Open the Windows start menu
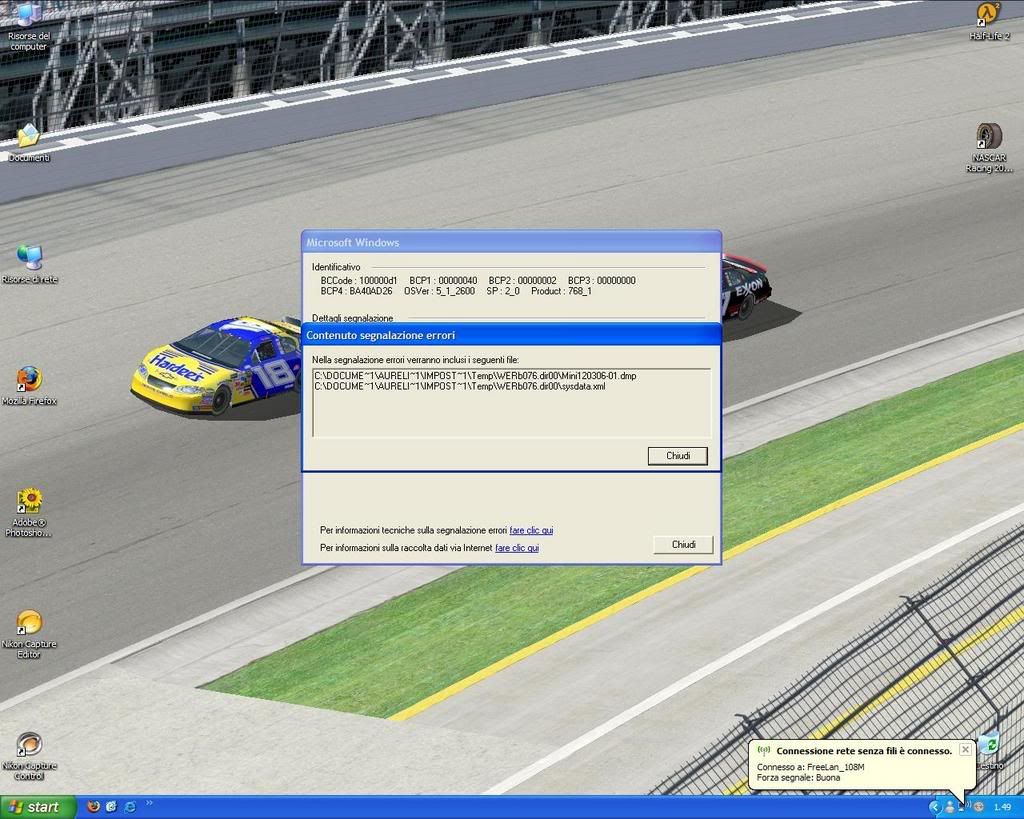This screenshot has width=1024, height=819. point(38,806)
